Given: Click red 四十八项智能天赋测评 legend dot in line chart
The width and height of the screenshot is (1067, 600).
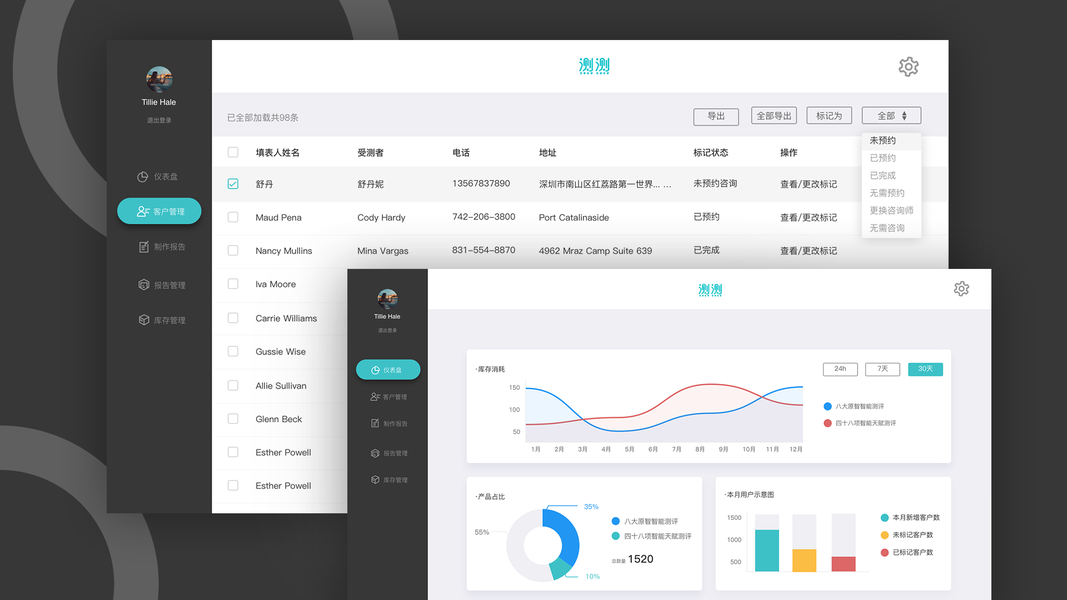Looking at the screenshot, I should (x=827, y=423).
